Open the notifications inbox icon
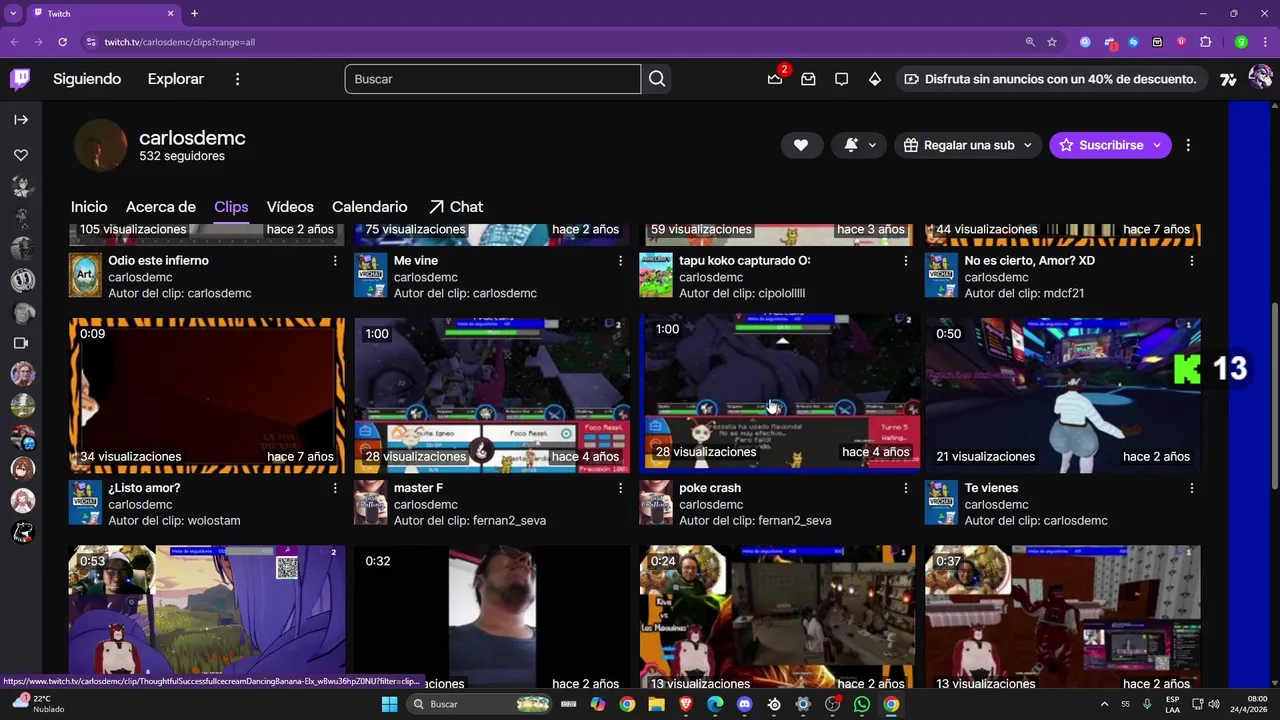 click(x=808, y=79)
